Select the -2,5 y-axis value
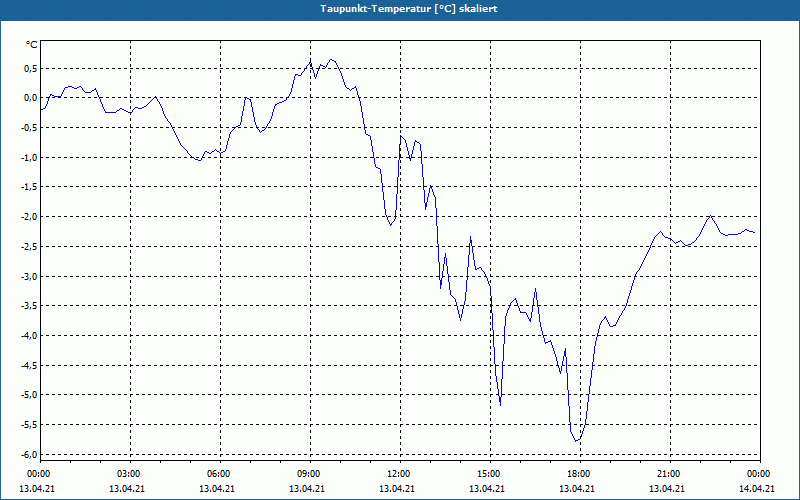 click(x=28, y=247)
